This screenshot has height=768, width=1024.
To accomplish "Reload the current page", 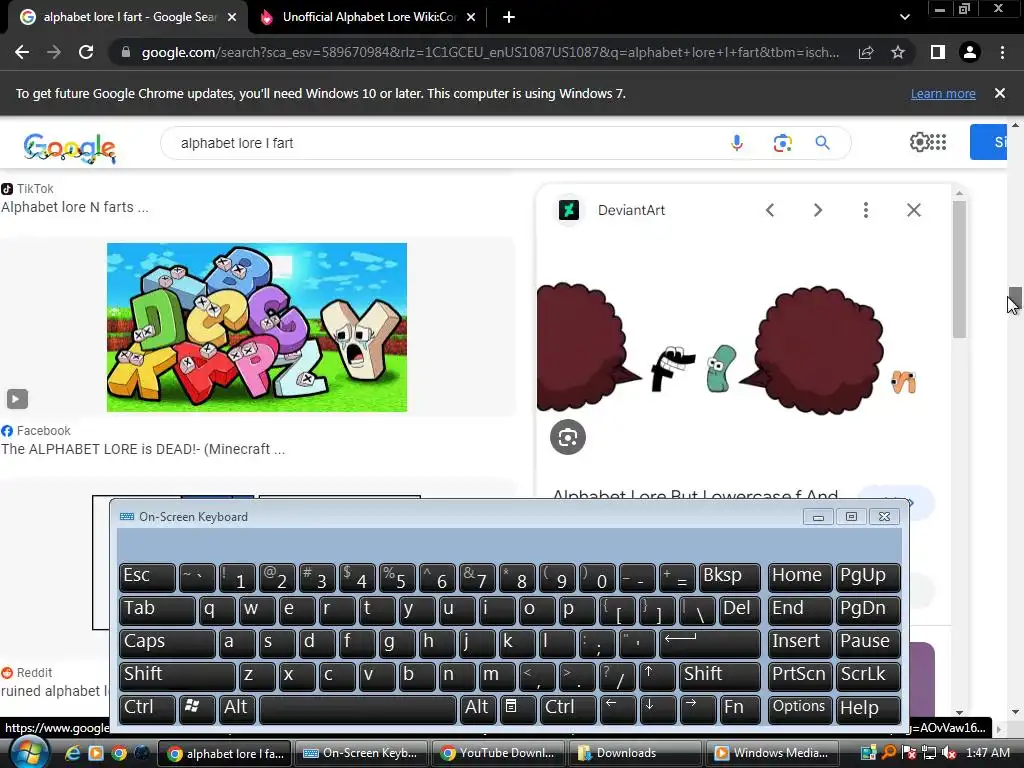I will click(x=86, y=52).
